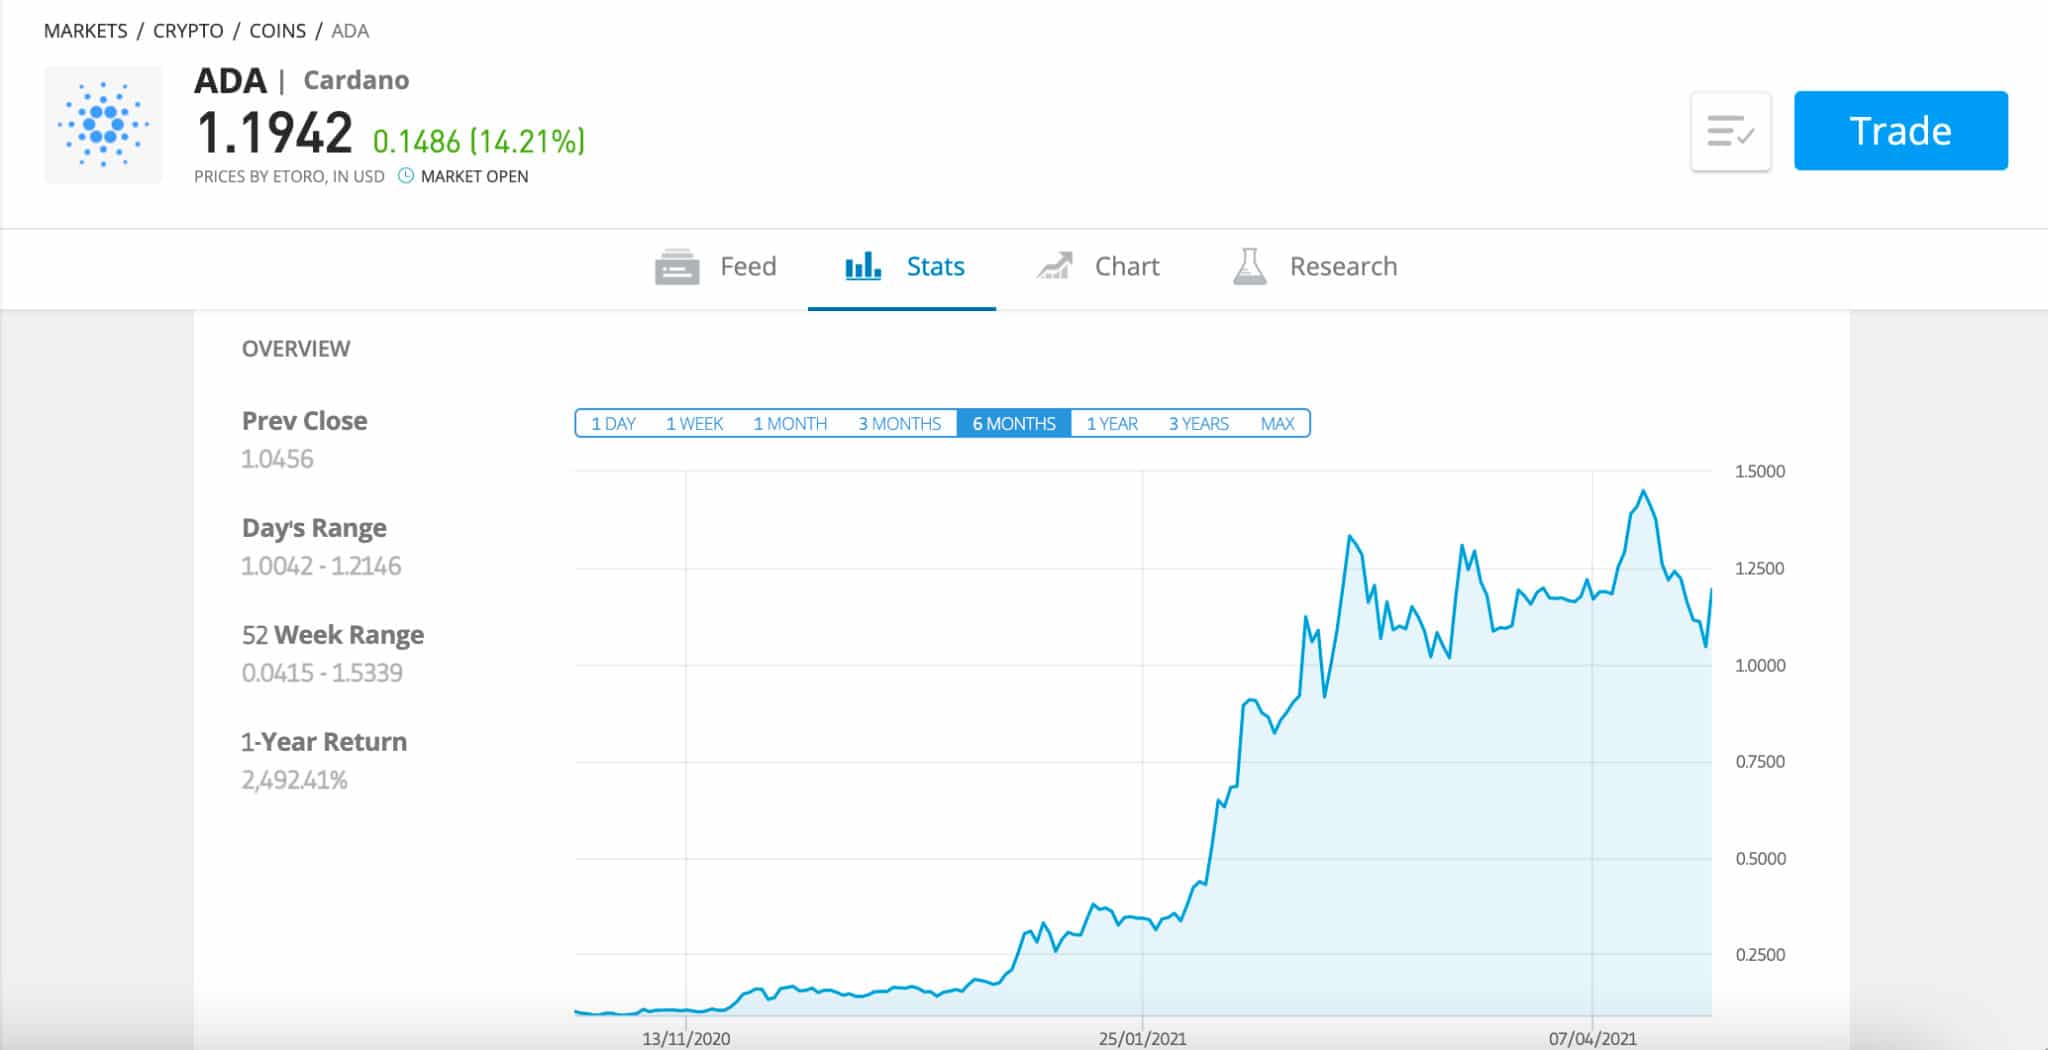This screenshot has width=2048, height=1050.
Task: Click the value 0.0415 - 1.5339
Action: (322, 673)
